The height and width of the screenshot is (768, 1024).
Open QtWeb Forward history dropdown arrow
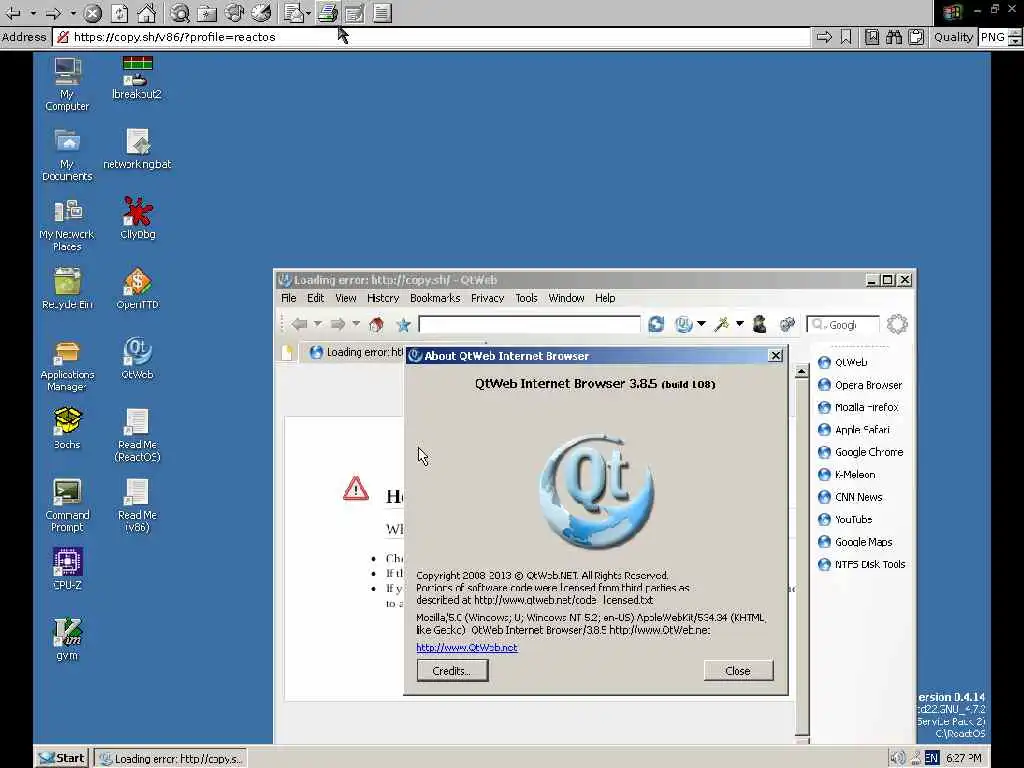coord(356,324)
